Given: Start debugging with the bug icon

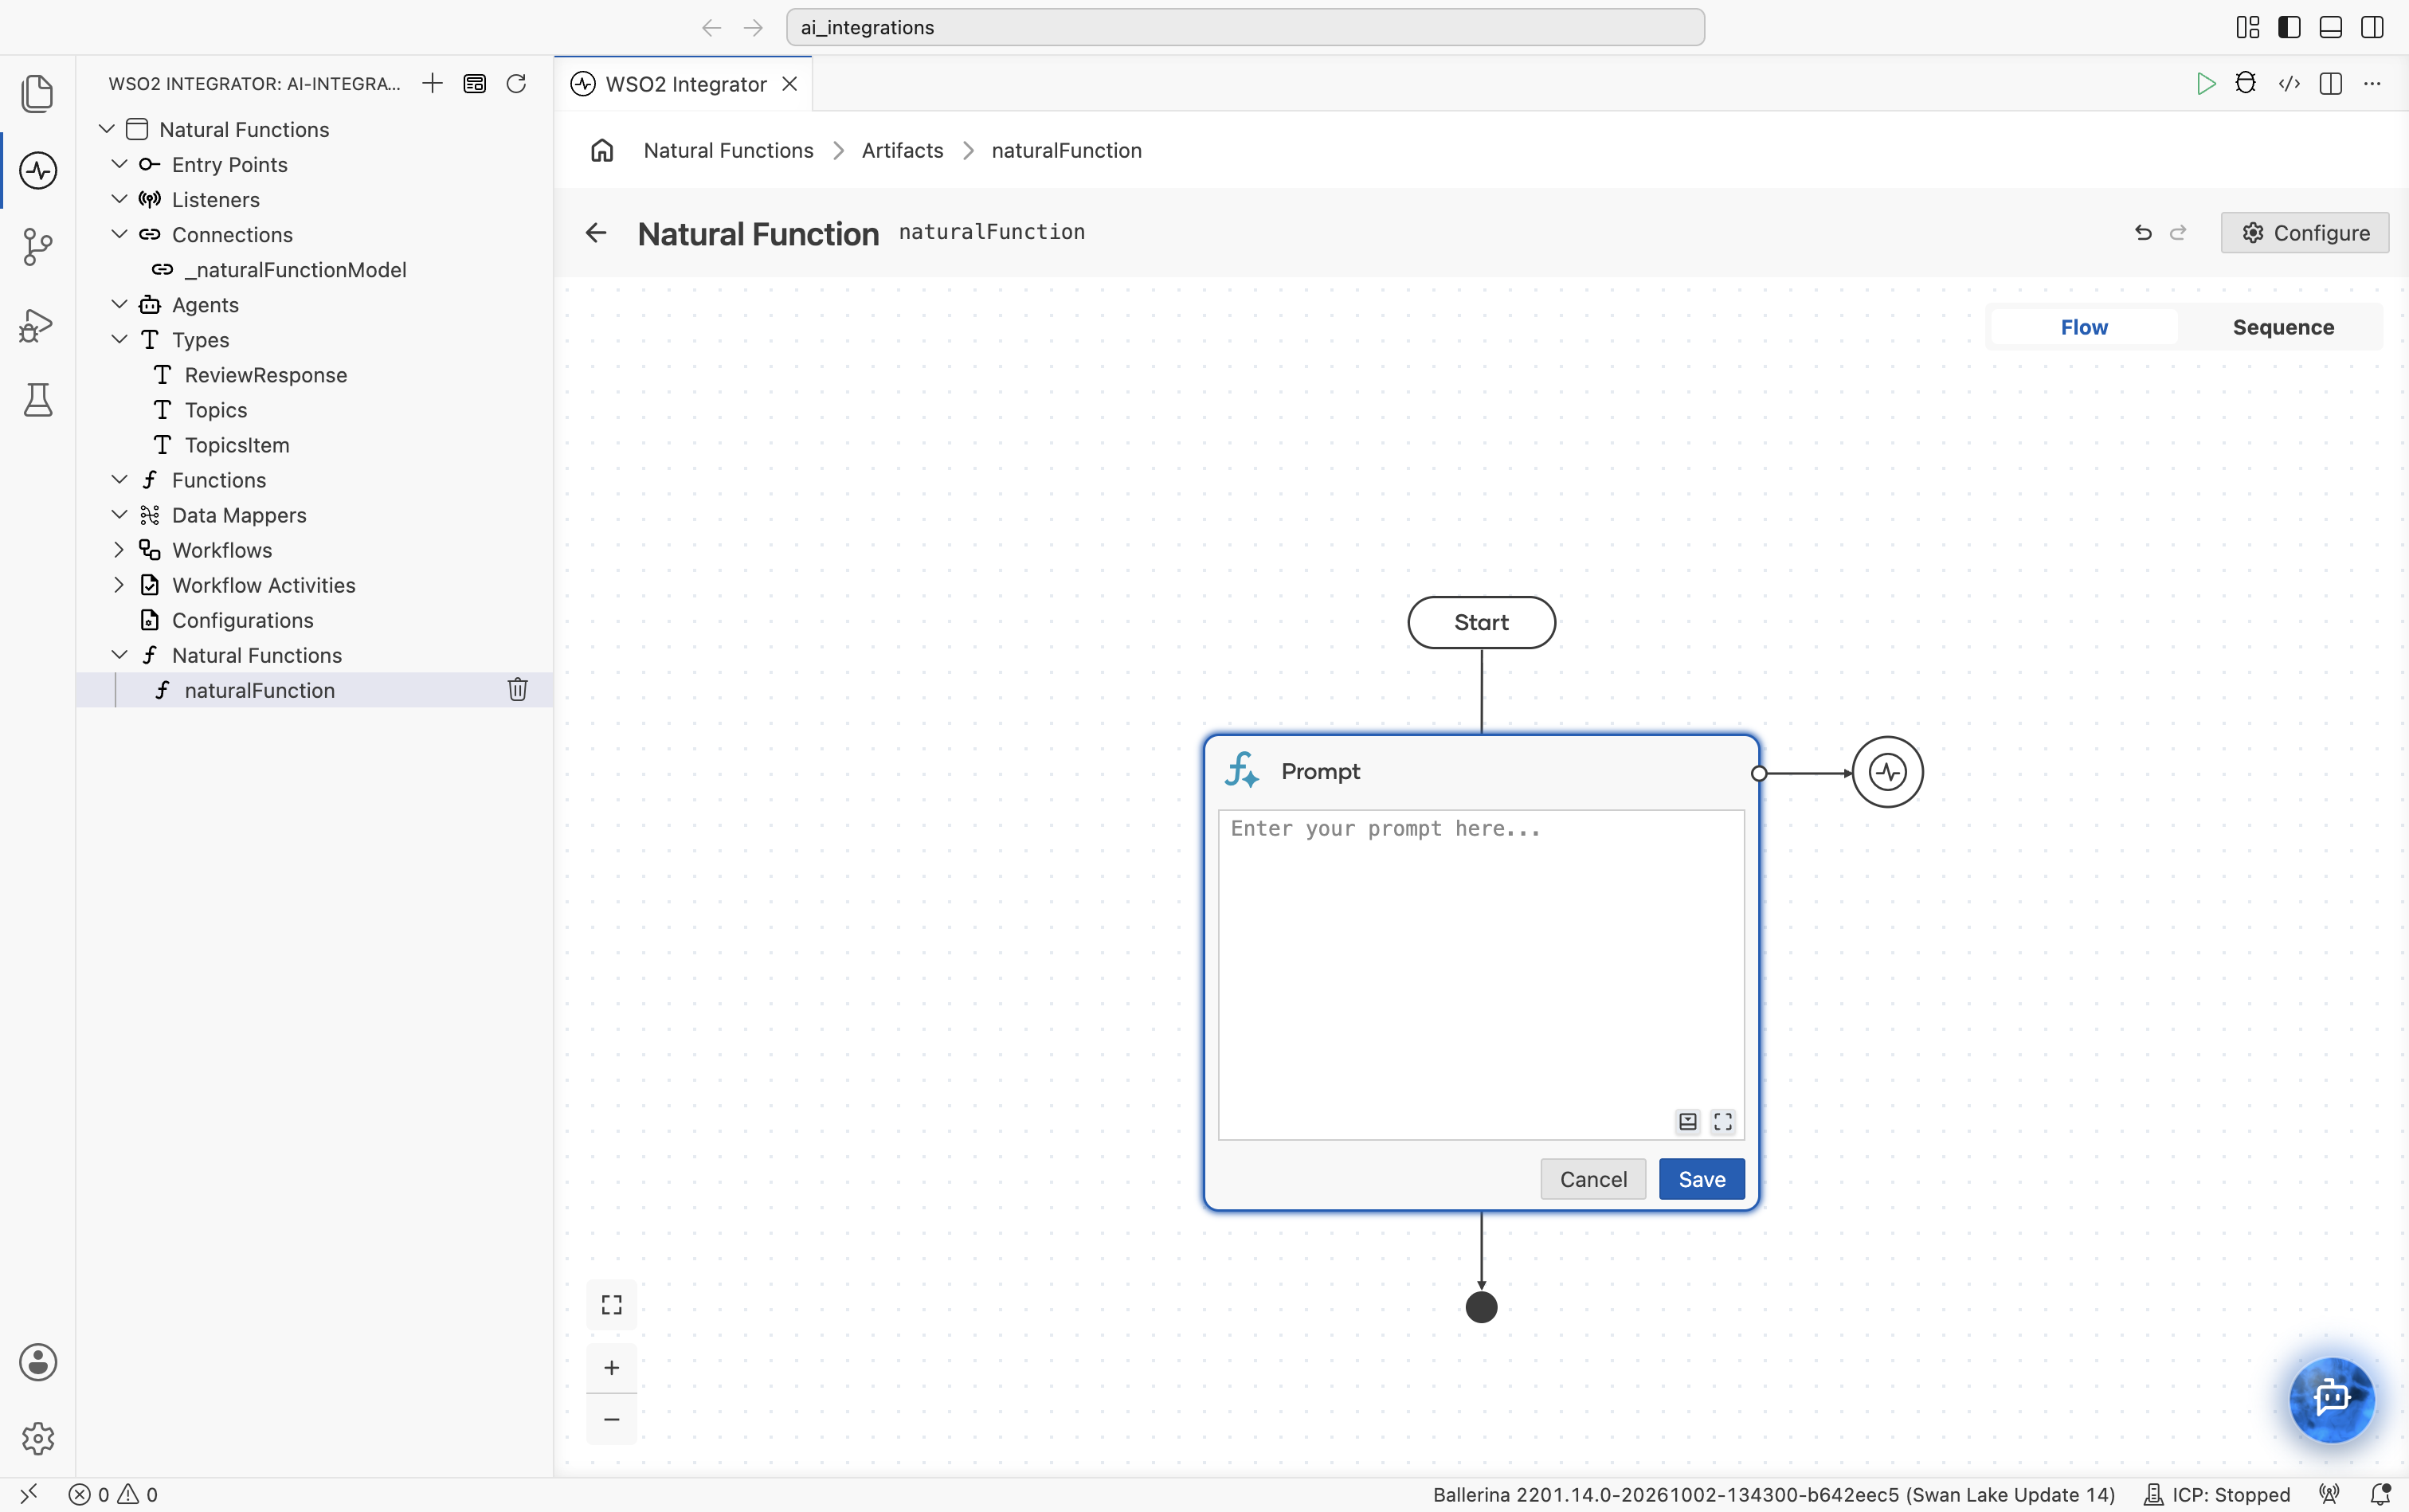Looking at the screenshot, I should [2245, 83].
